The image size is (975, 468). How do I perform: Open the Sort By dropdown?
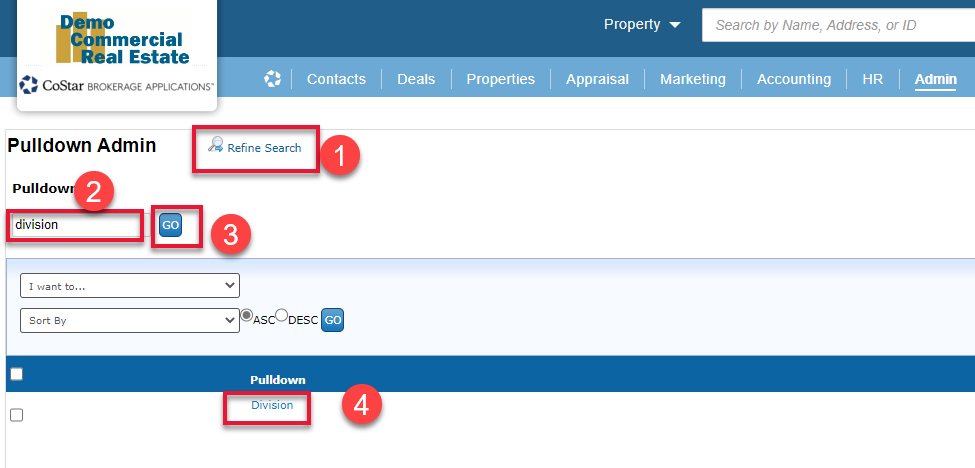click(x=130, y=321)
